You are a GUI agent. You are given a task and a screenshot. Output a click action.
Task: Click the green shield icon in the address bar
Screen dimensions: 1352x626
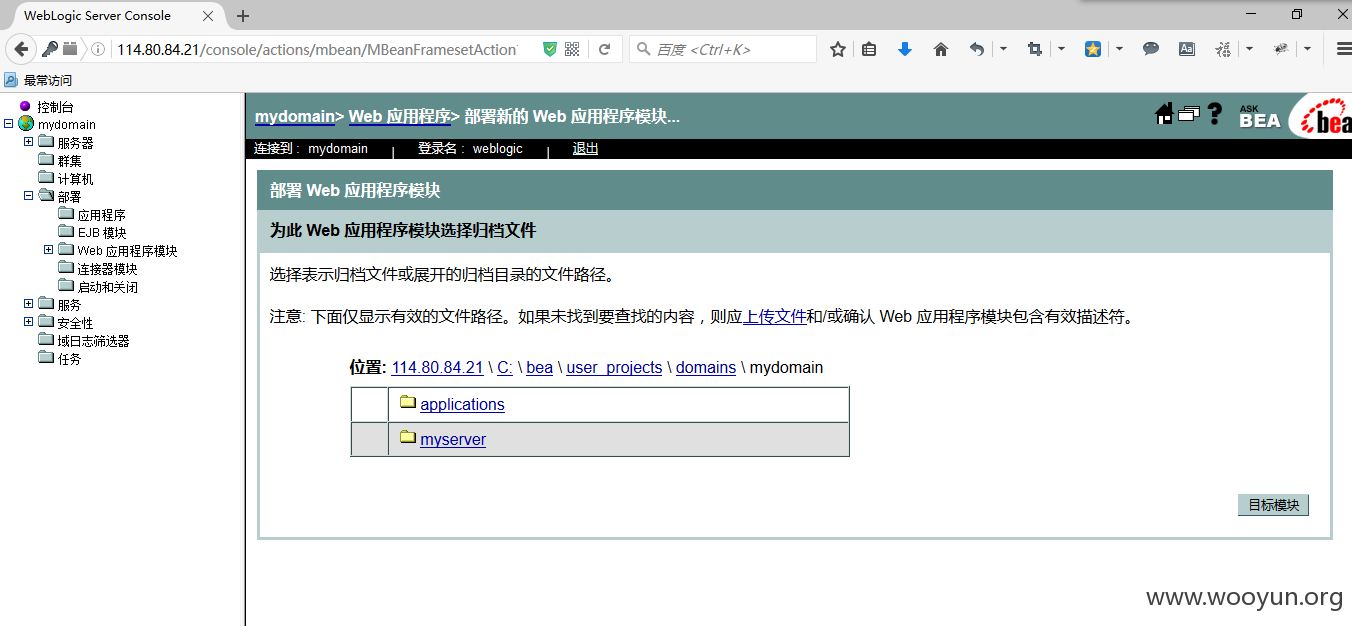549,49
